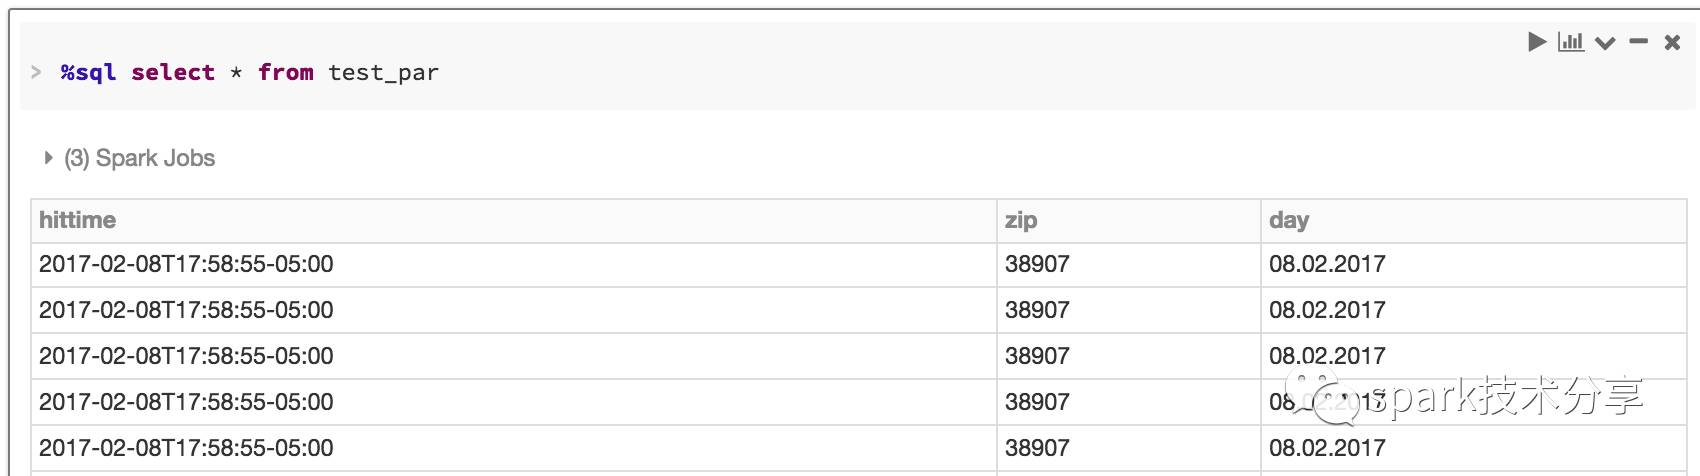Select the first row zip value 38907
This screenshot has height=476, width=1700.
(x=1037, y=264)
